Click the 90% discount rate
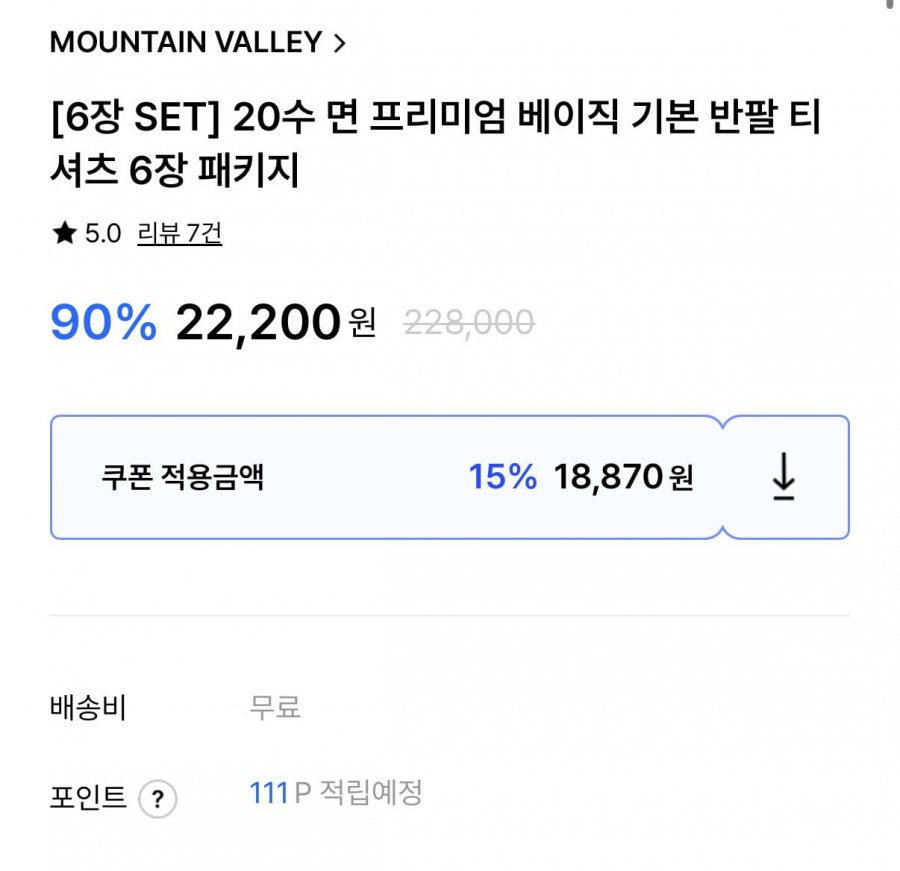This screenshot has width=900, height=871. click(x=103, y=323)
